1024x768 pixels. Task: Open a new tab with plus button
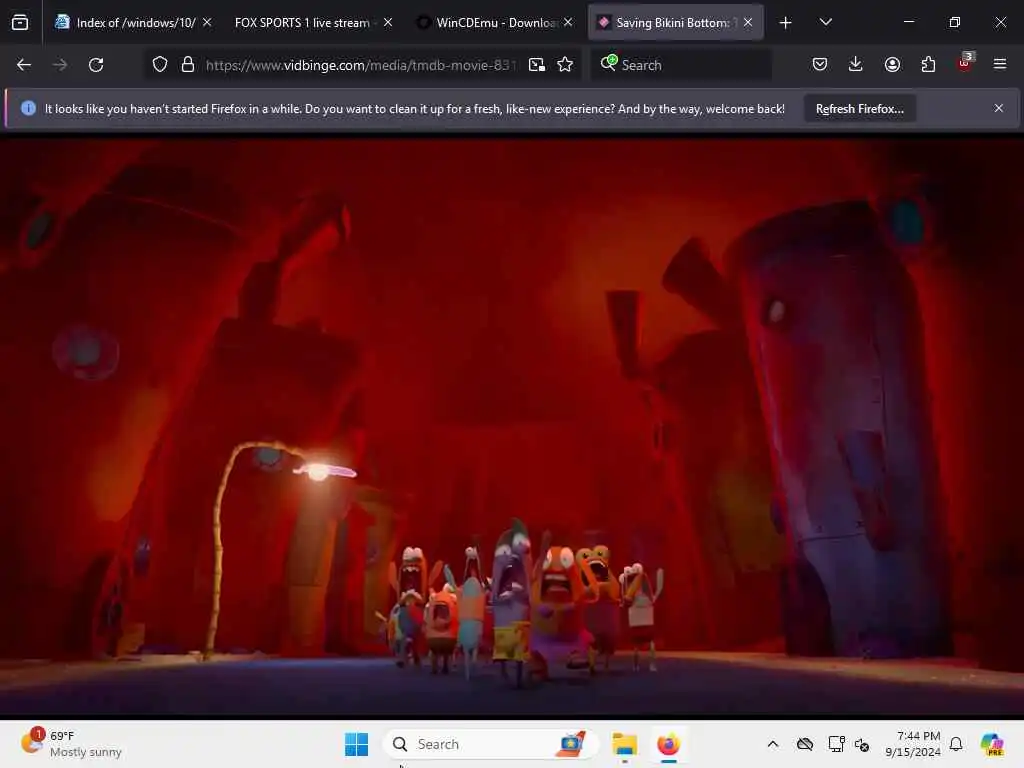786,23
